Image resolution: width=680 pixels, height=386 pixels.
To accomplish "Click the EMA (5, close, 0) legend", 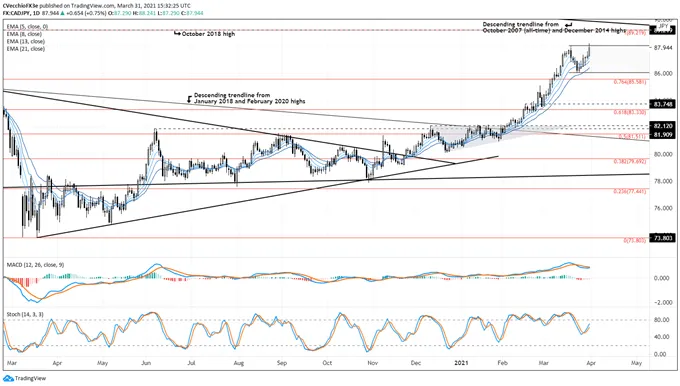I will click(27, 27).
